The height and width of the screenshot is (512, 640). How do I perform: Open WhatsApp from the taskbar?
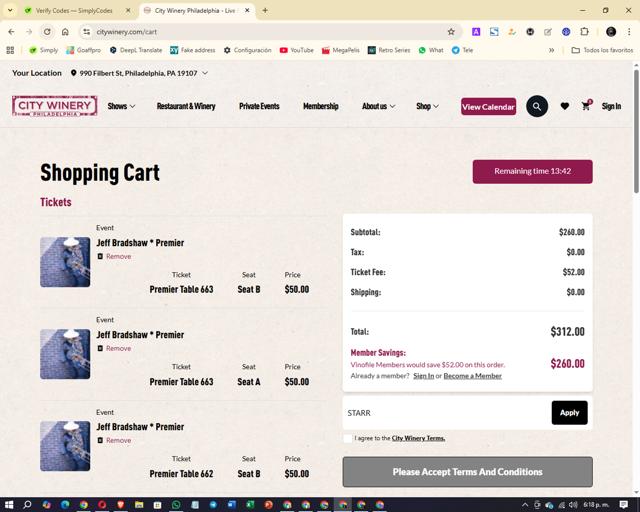176,505
